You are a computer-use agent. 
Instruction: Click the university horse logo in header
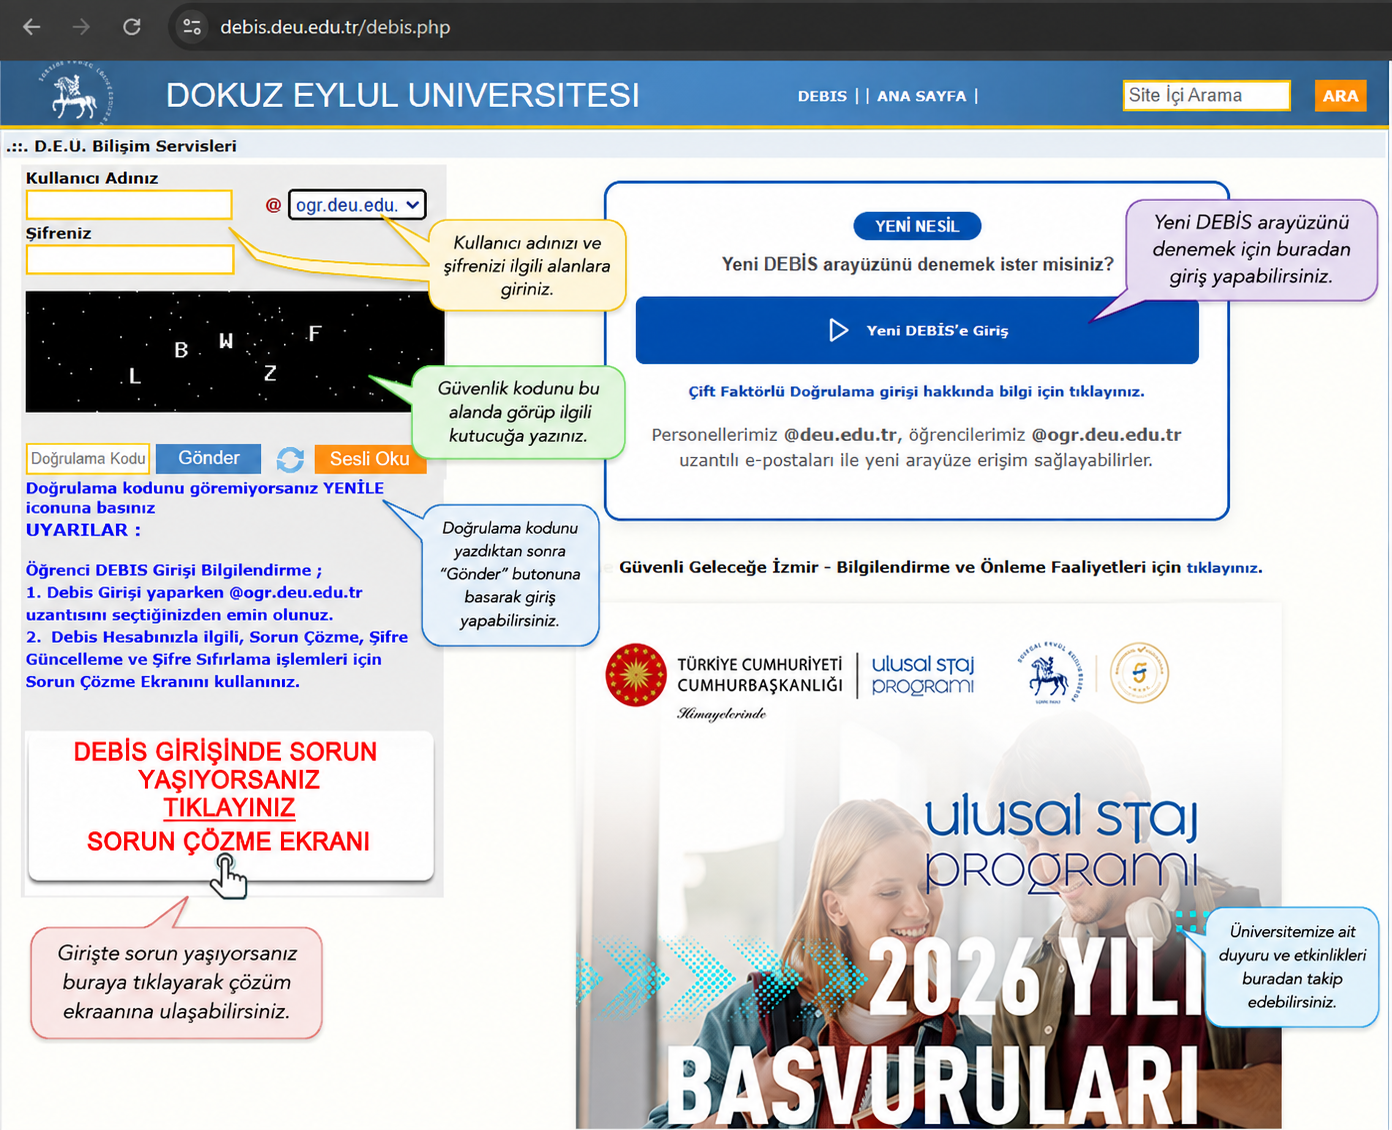coord(75,93)
